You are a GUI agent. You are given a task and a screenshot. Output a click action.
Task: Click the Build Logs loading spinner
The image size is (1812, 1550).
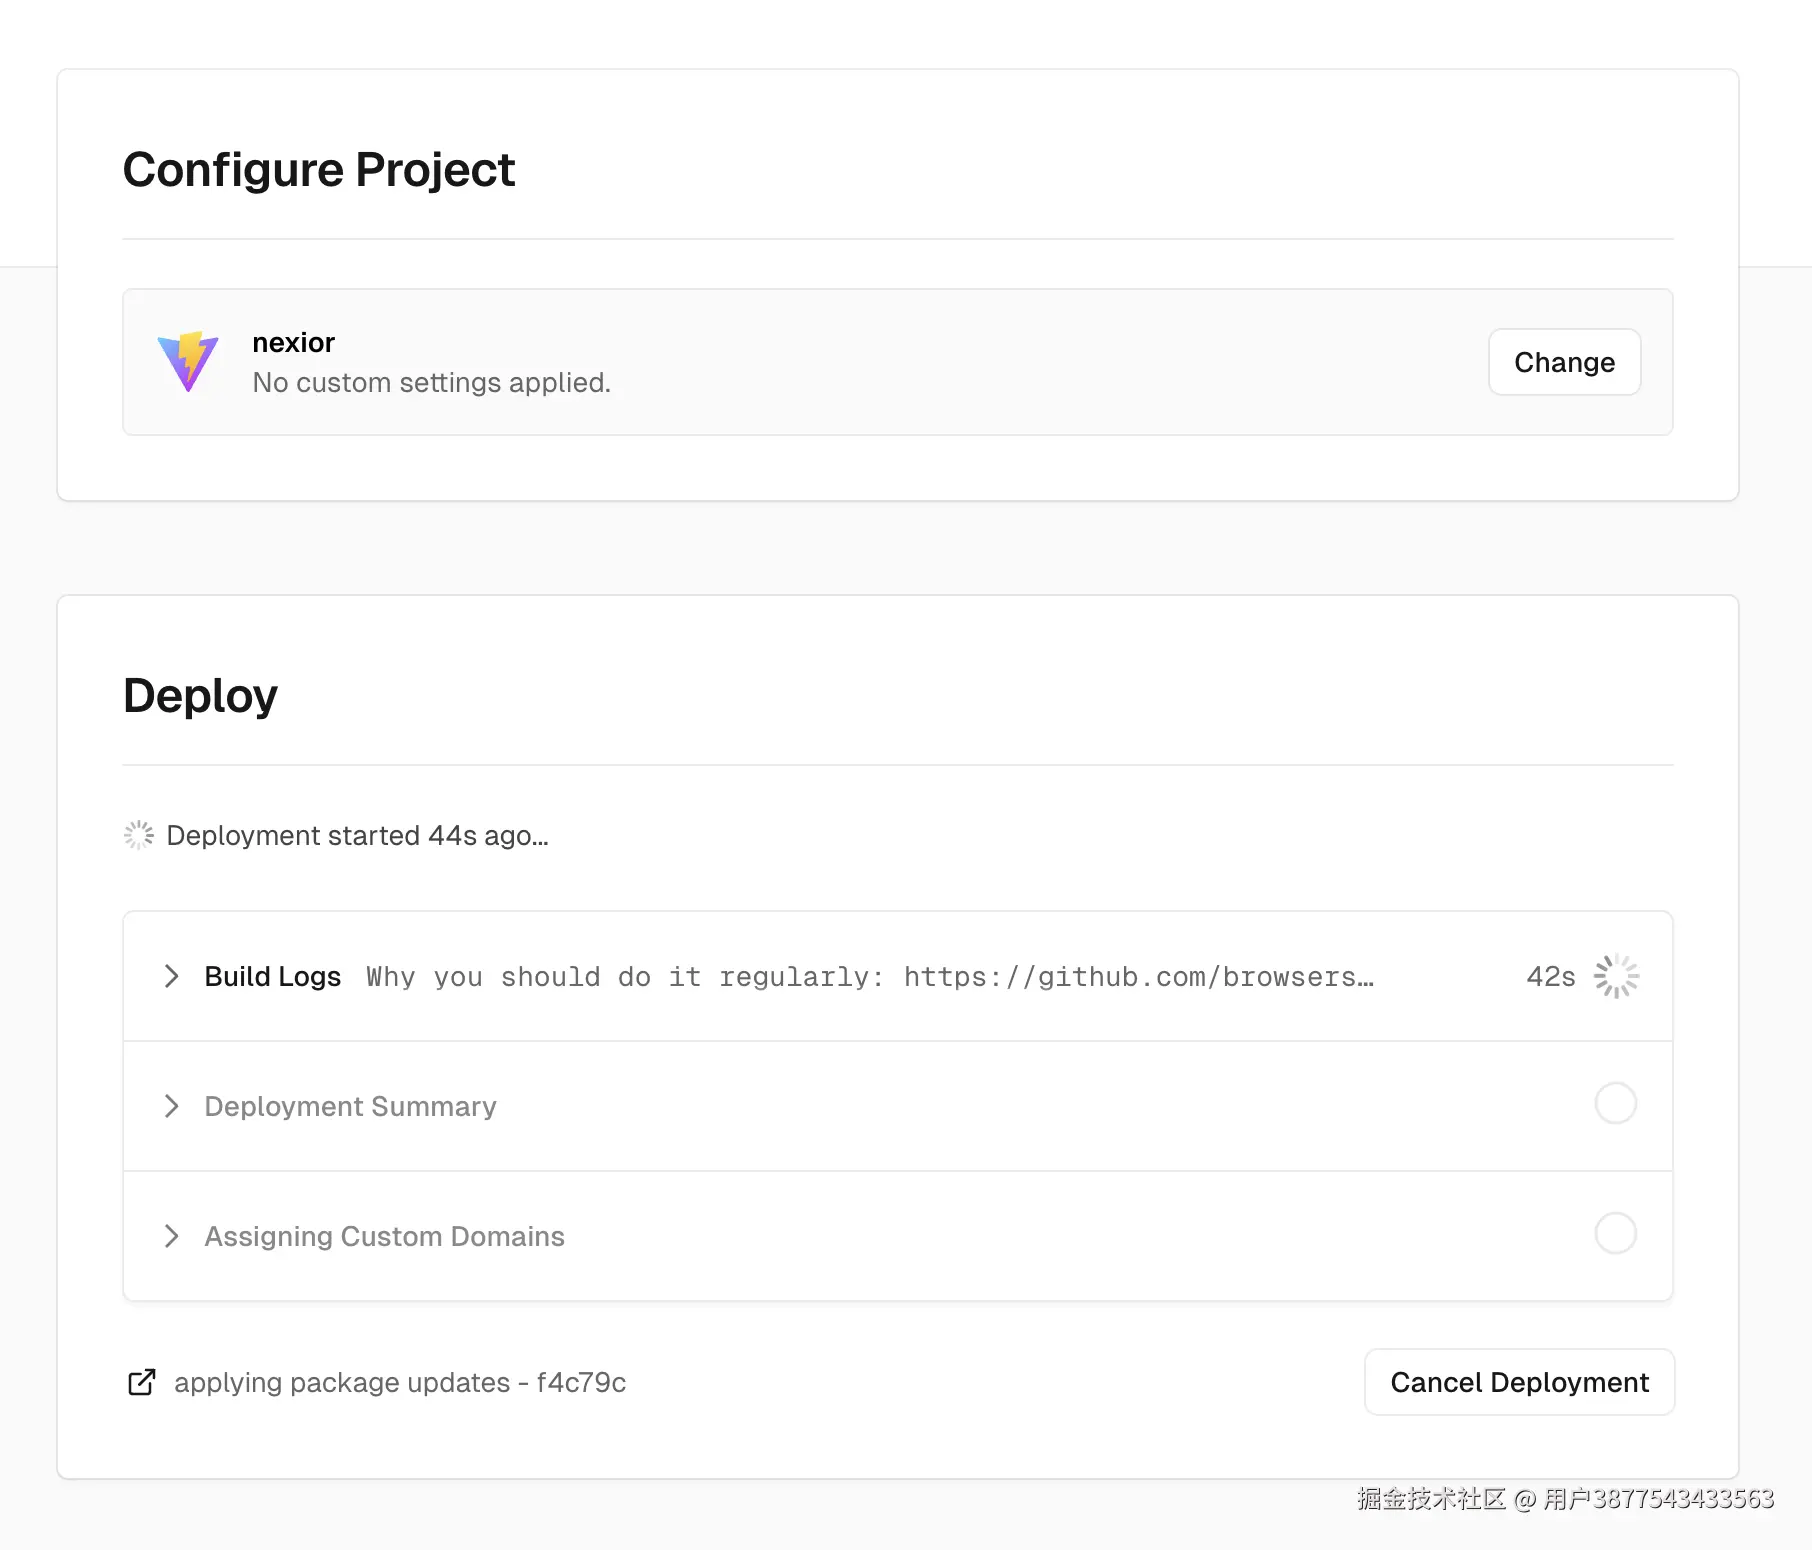click(x=1616, y=976)
